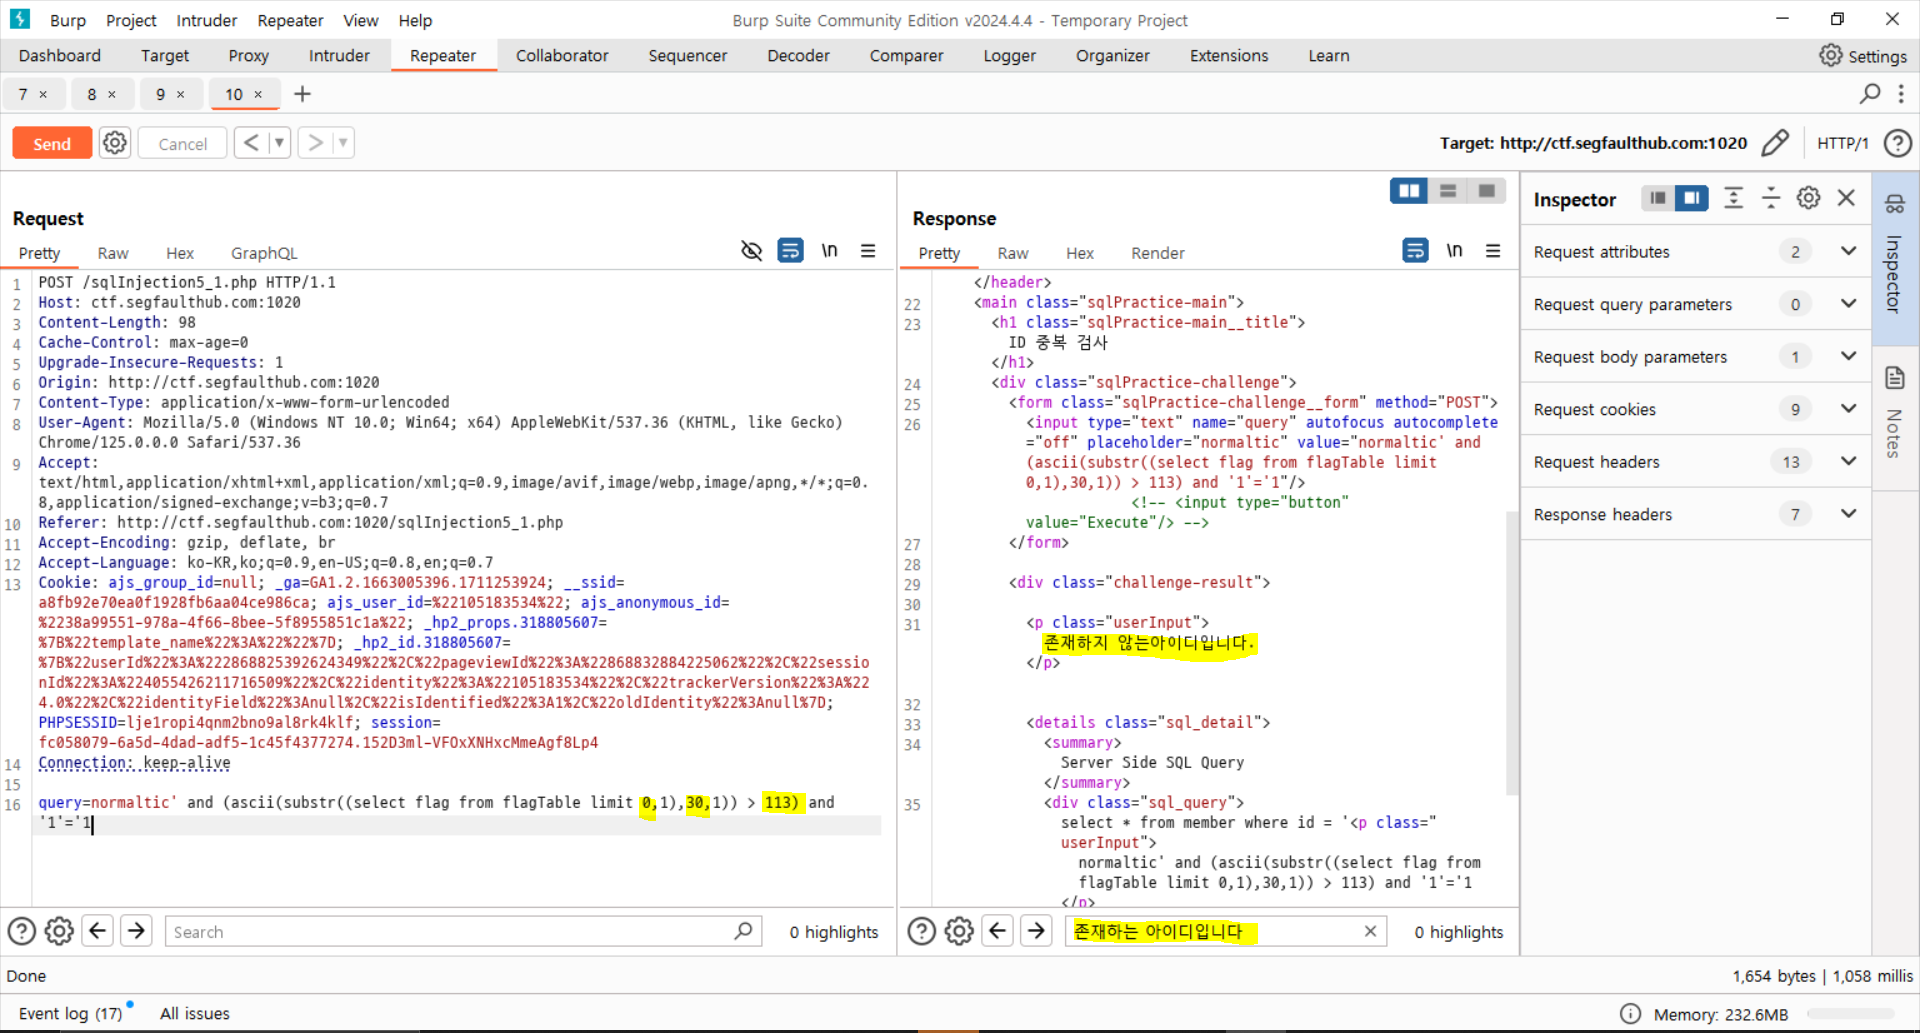Collapse all Inspector sections
Image resolution: width=1920 pixels, height=1033 pixels.
pos(1771,198)
